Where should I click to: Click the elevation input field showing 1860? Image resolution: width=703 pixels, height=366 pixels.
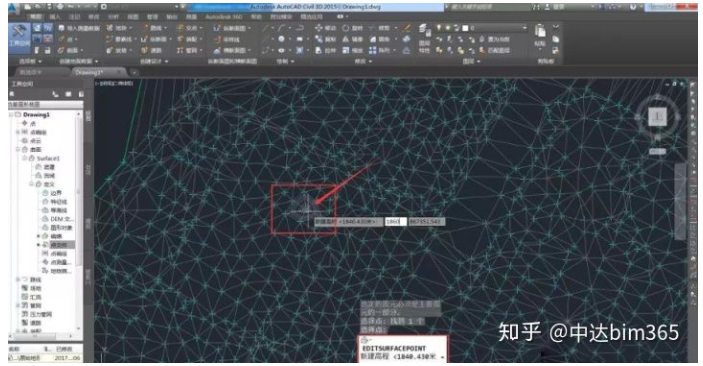(x=395, y=222)
